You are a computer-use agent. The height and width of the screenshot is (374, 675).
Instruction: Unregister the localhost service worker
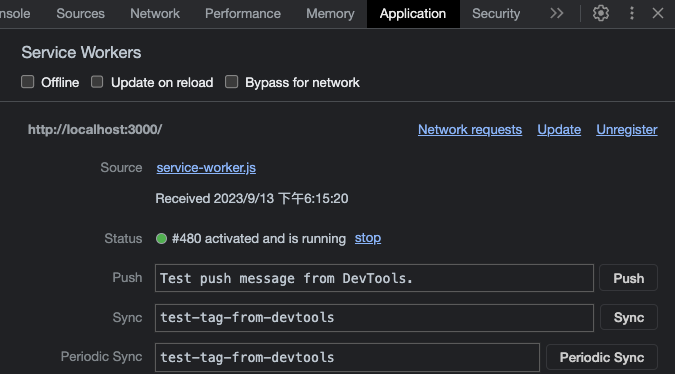(627, 130)
